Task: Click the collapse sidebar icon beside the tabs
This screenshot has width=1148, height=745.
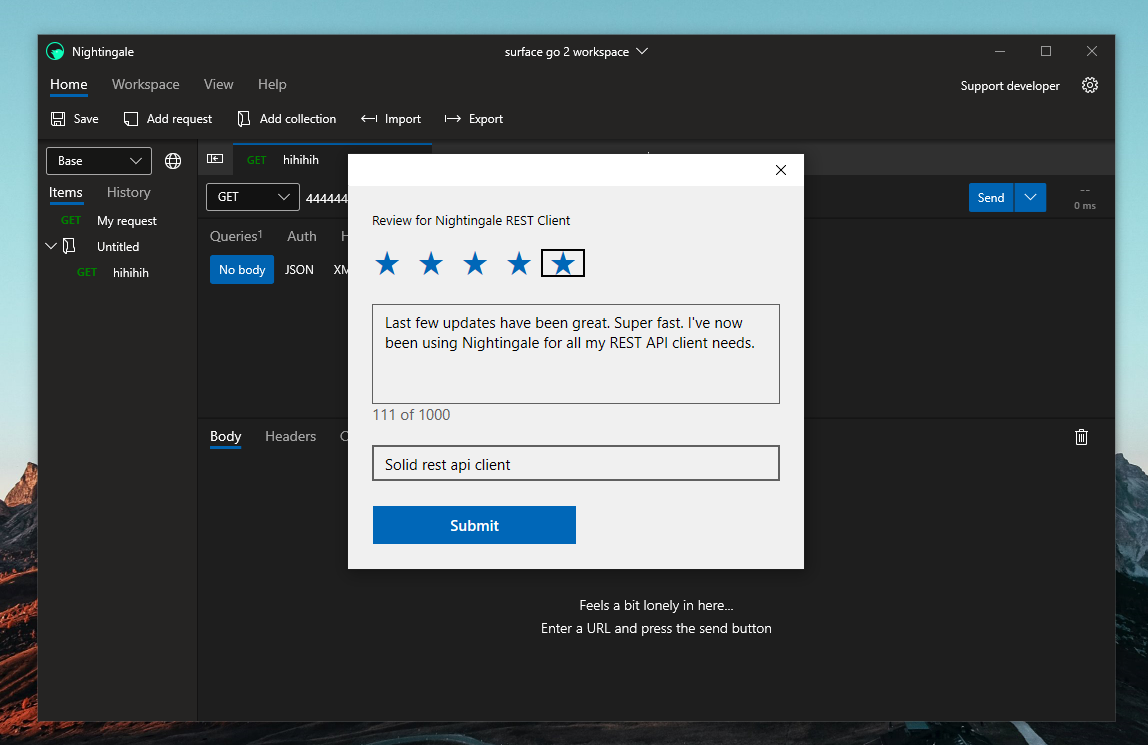Action: [214, 159]
